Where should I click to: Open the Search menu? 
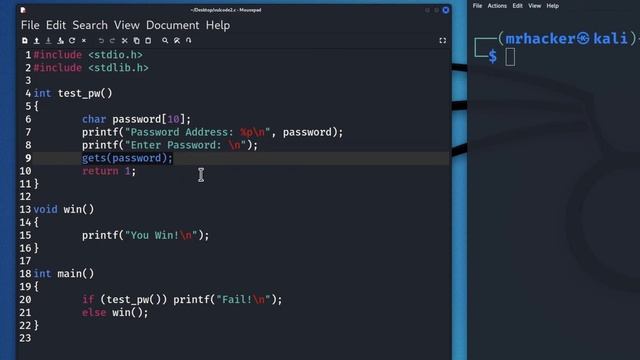pos(90,25)
